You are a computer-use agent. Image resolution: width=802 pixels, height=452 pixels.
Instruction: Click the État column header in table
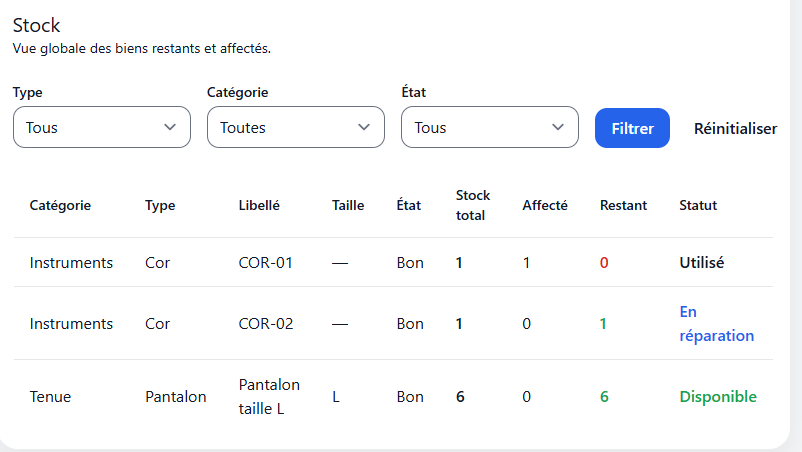click(409, 206)
